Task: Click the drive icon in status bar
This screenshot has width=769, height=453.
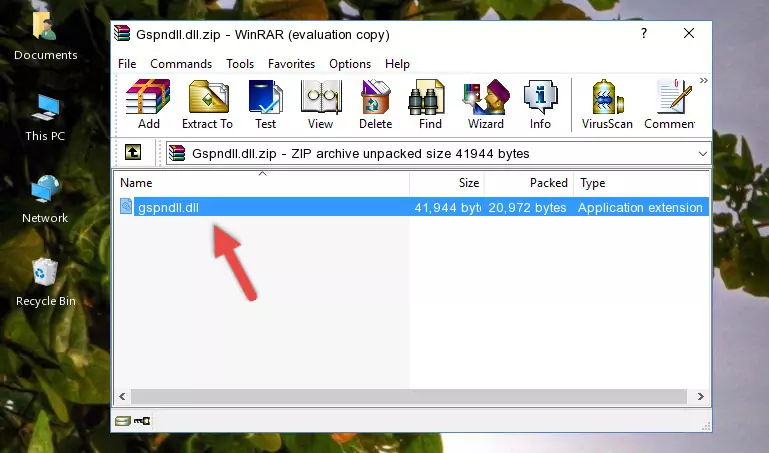Action: click(123, 421)
